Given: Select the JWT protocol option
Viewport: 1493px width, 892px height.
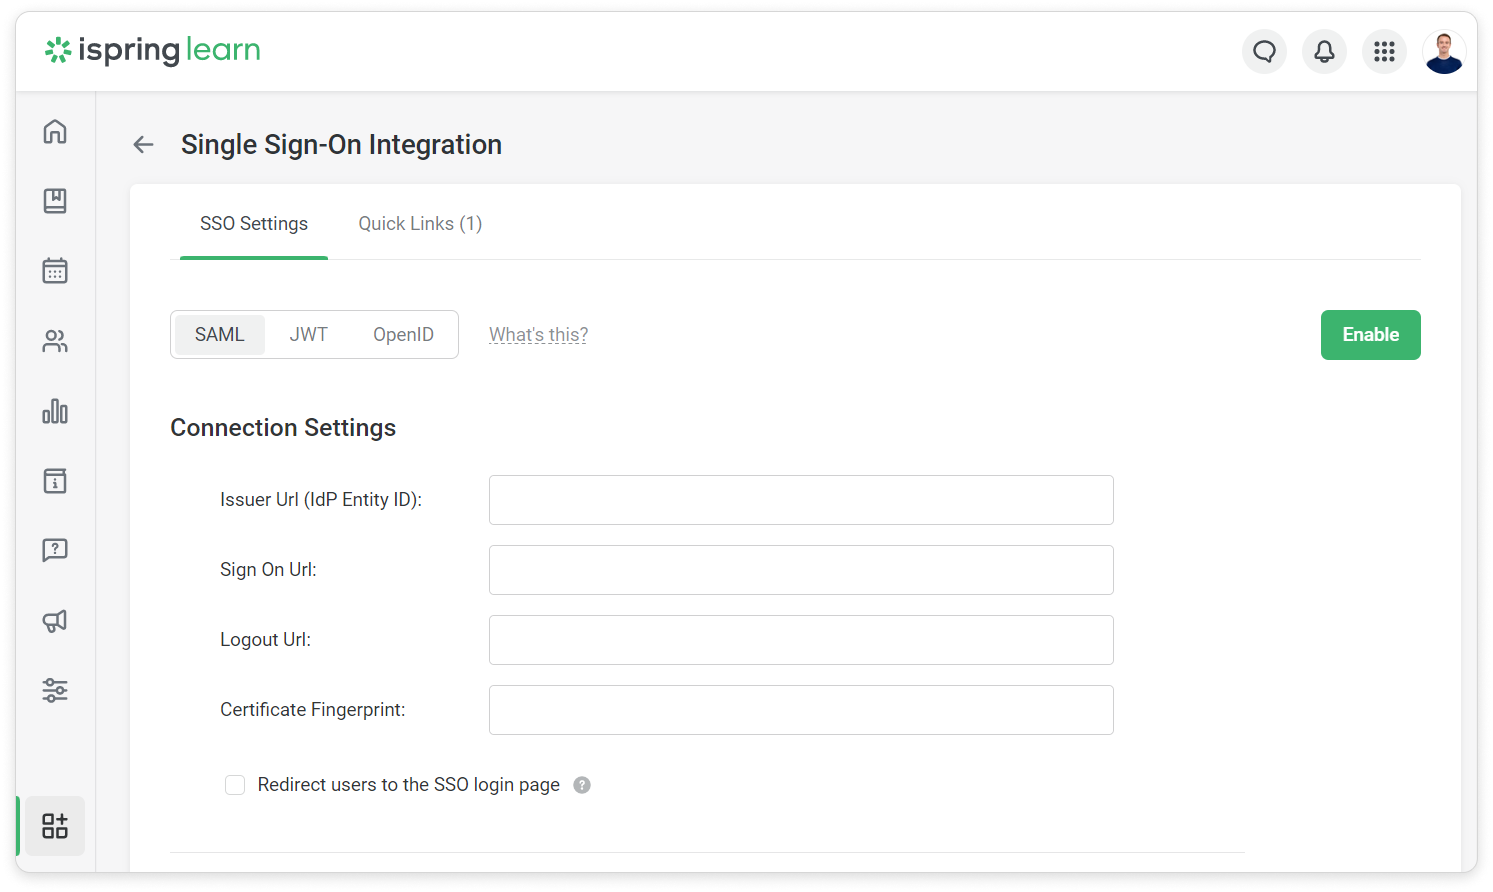Looking at the screenshot, I should [308, 335].
